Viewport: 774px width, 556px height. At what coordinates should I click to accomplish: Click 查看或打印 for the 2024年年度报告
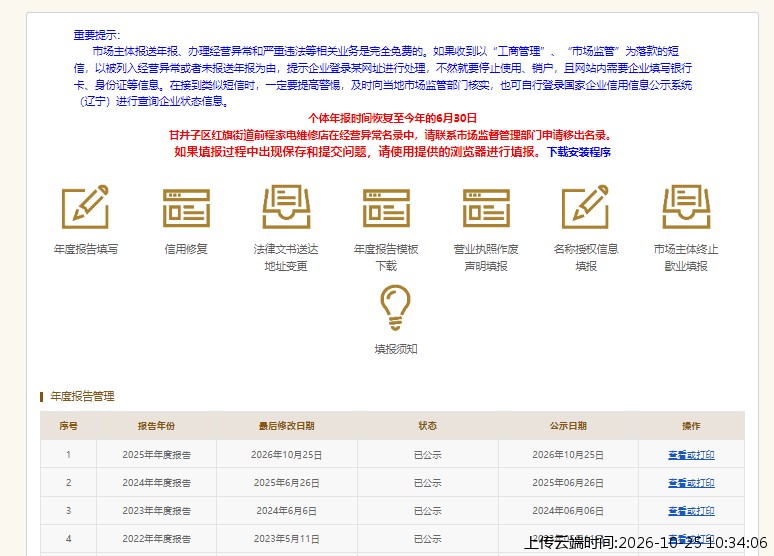(691, 483)
